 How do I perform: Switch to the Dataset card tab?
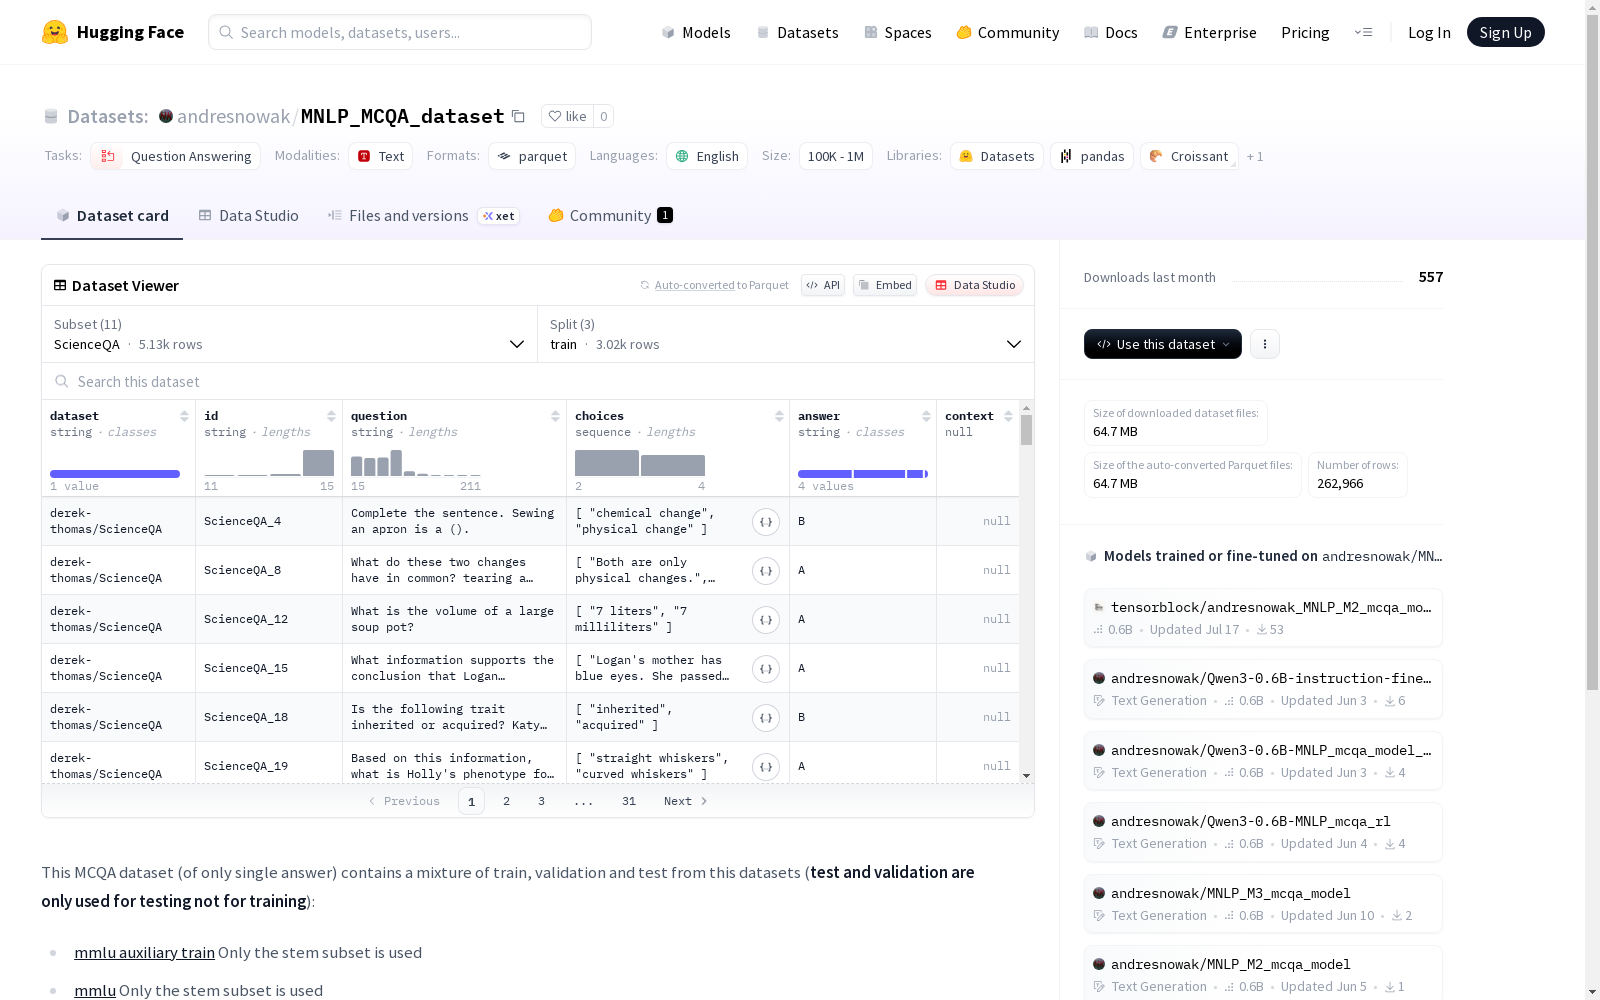[112, 216]
